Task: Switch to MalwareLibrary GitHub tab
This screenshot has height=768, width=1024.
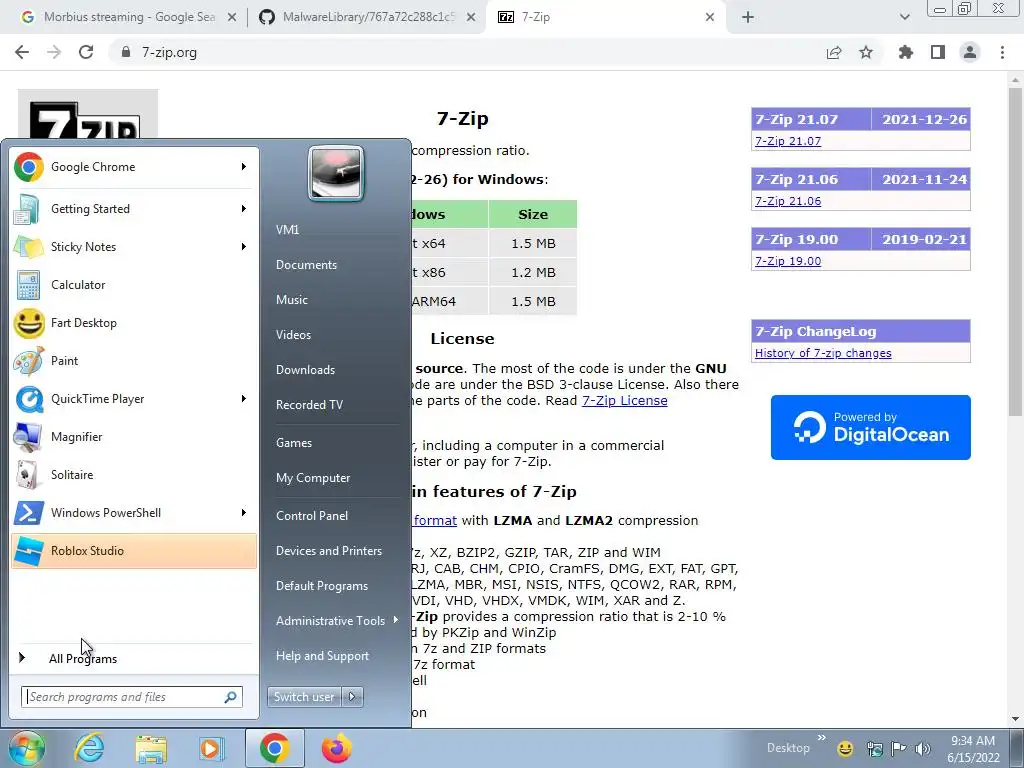Action: click(x=366, y=18)
